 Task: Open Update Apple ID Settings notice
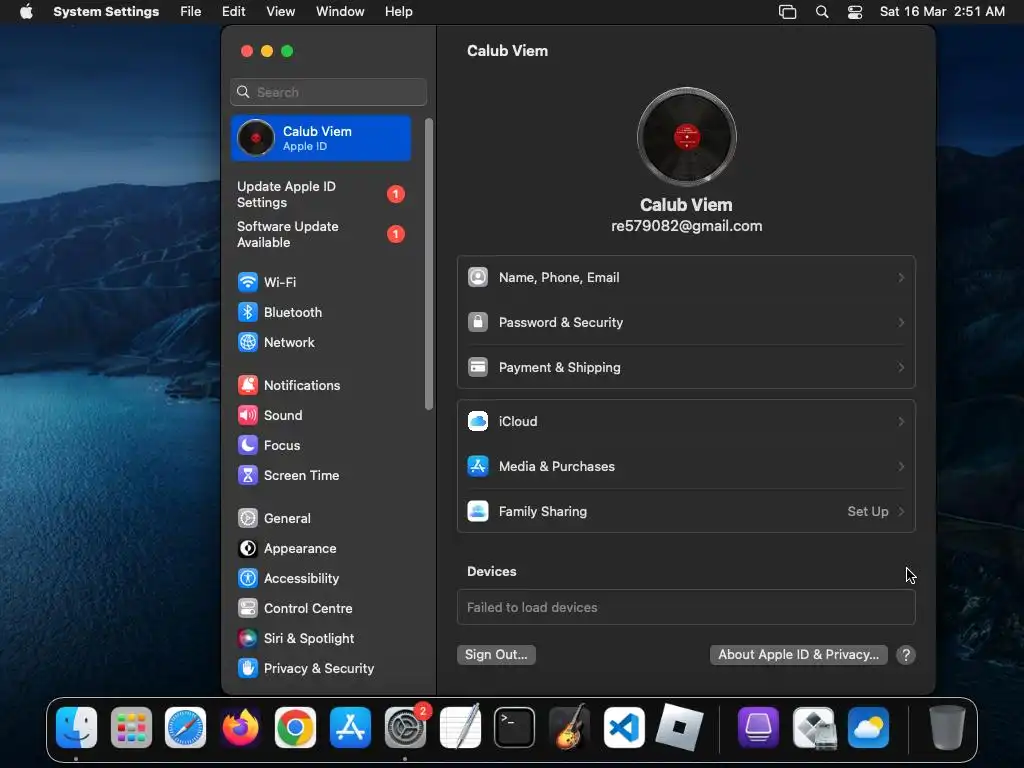click(321, 195)
